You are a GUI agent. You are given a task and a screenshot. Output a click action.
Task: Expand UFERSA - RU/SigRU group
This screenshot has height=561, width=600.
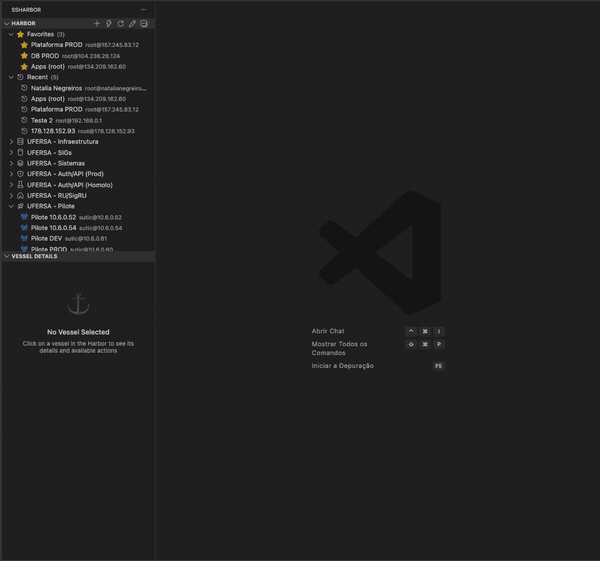pyautogui.click(x=11, y=196)
